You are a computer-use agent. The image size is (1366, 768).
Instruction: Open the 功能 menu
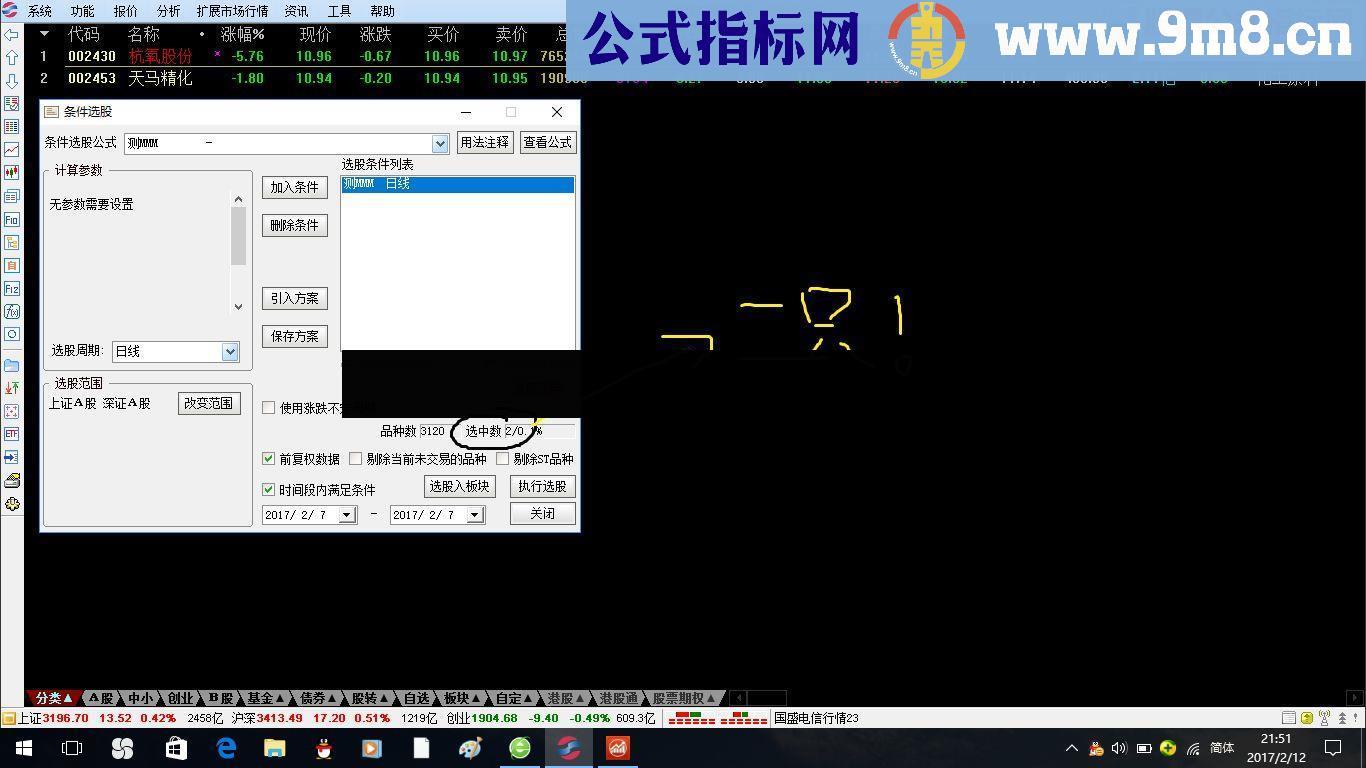tap(81, 11)
